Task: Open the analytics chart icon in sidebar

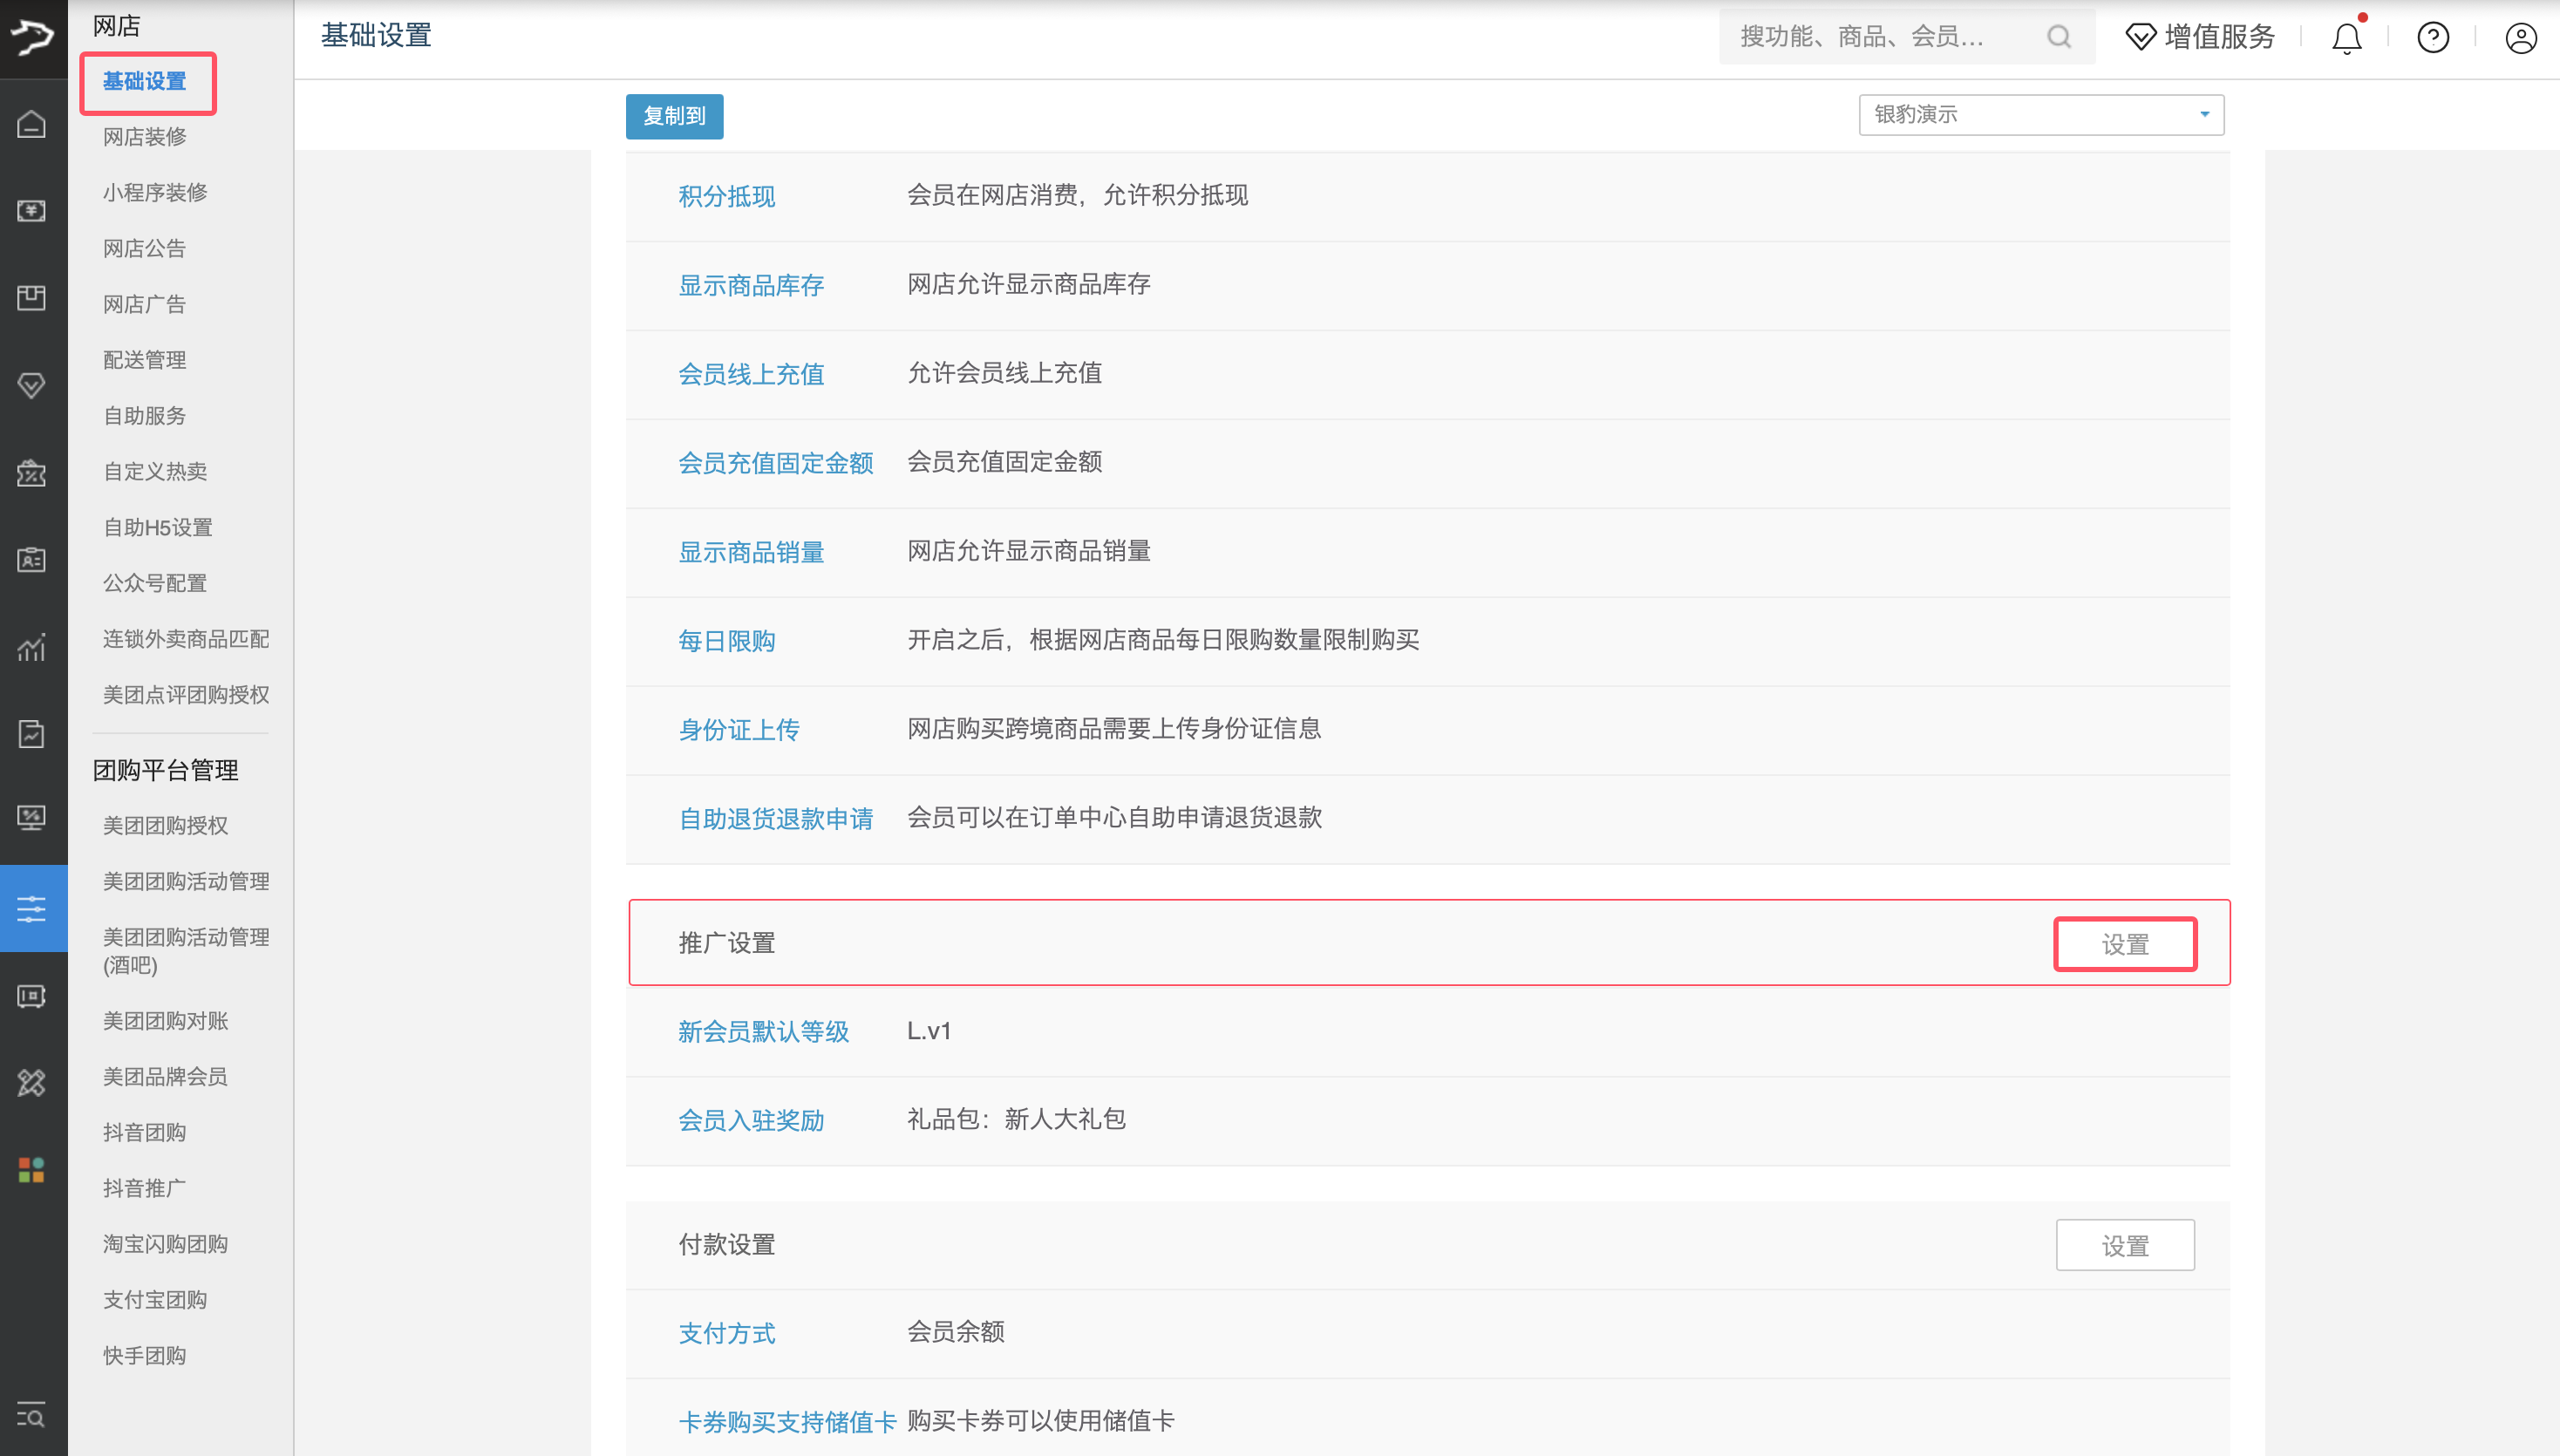Action: point(31,648)
